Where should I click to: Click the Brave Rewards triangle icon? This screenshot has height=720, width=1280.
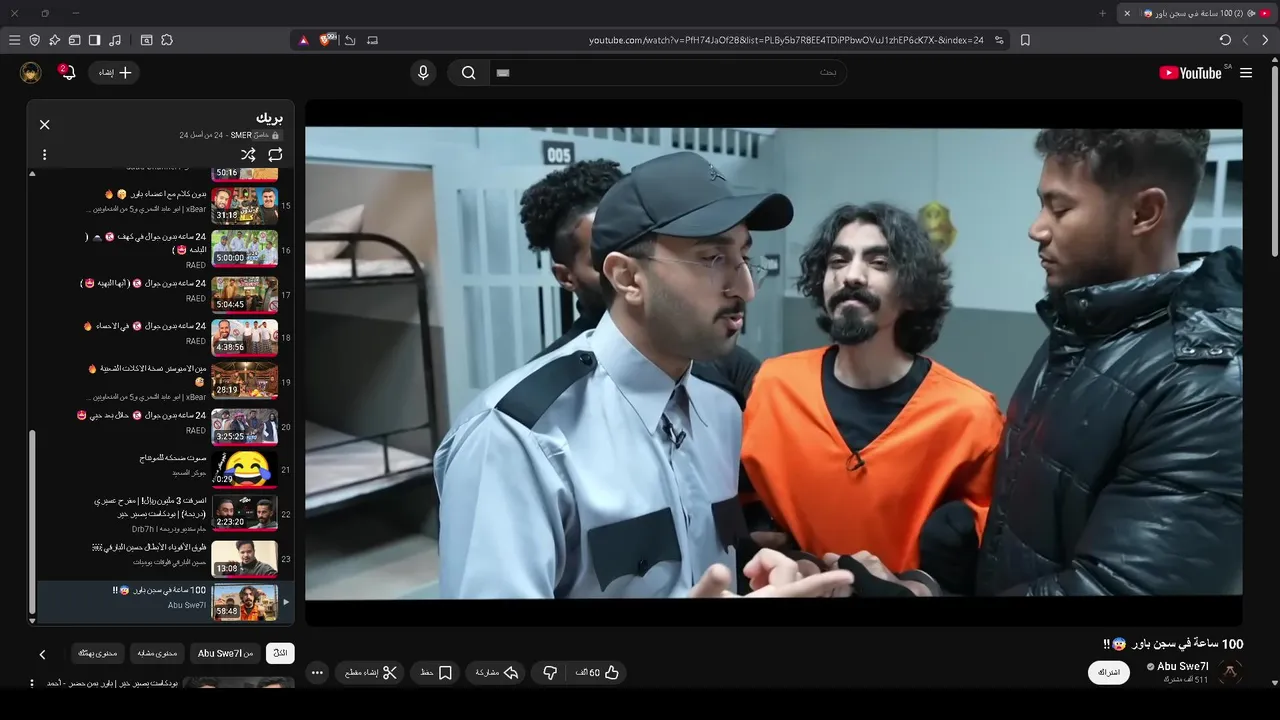coord(304,40)
